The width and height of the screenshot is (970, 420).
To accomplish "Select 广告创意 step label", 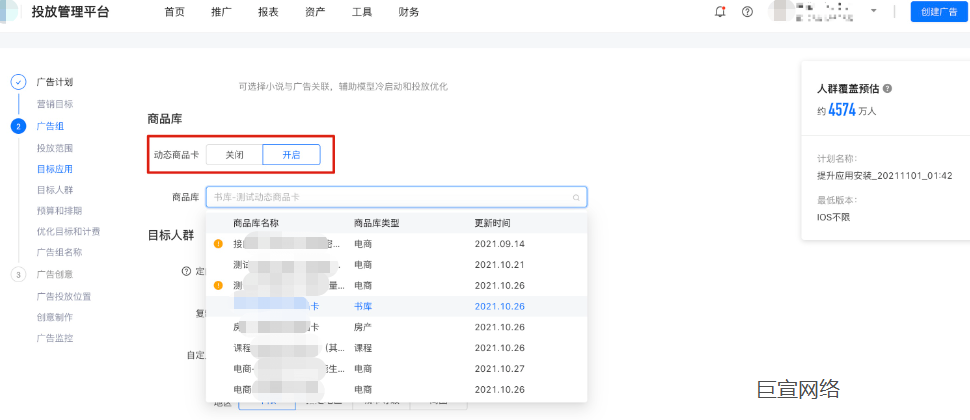I will 55,275.
